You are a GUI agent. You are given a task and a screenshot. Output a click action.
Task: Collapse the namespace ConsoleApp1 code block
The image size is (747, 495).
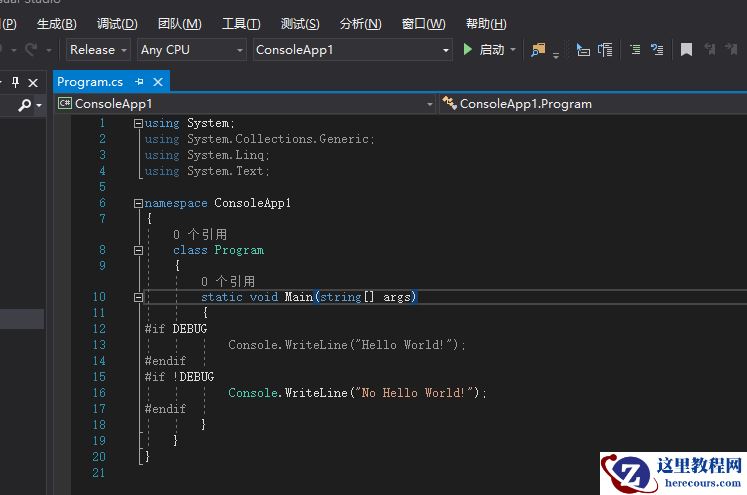139,203
